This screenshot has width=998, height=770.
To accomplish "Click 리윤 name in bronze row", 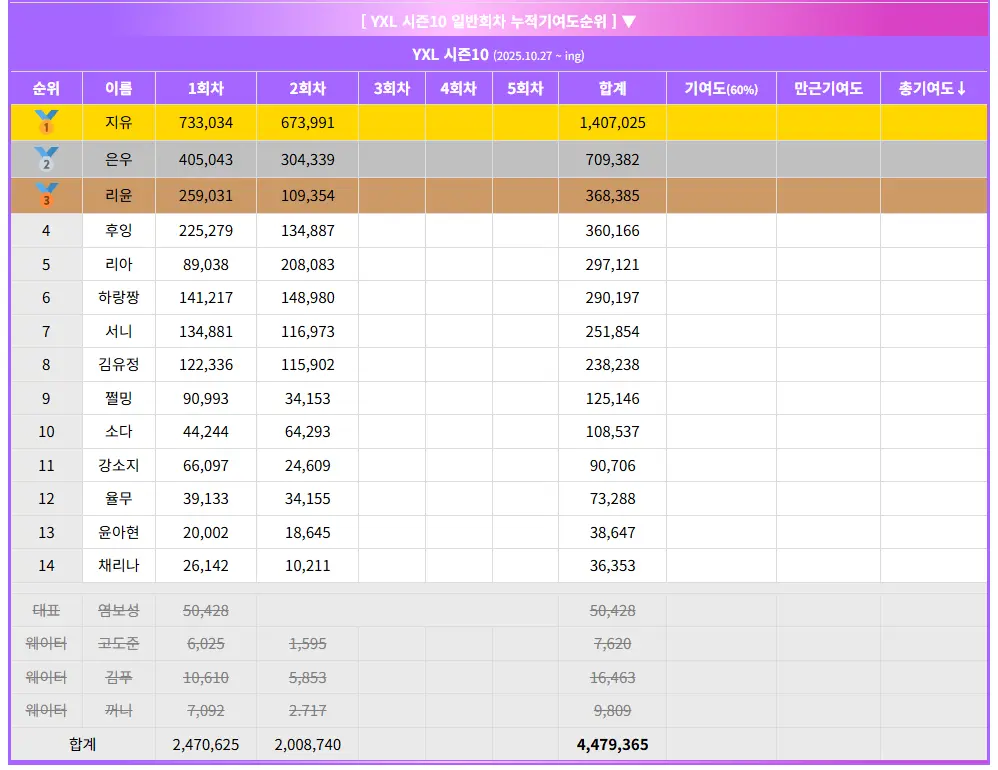I will [119, 196].
